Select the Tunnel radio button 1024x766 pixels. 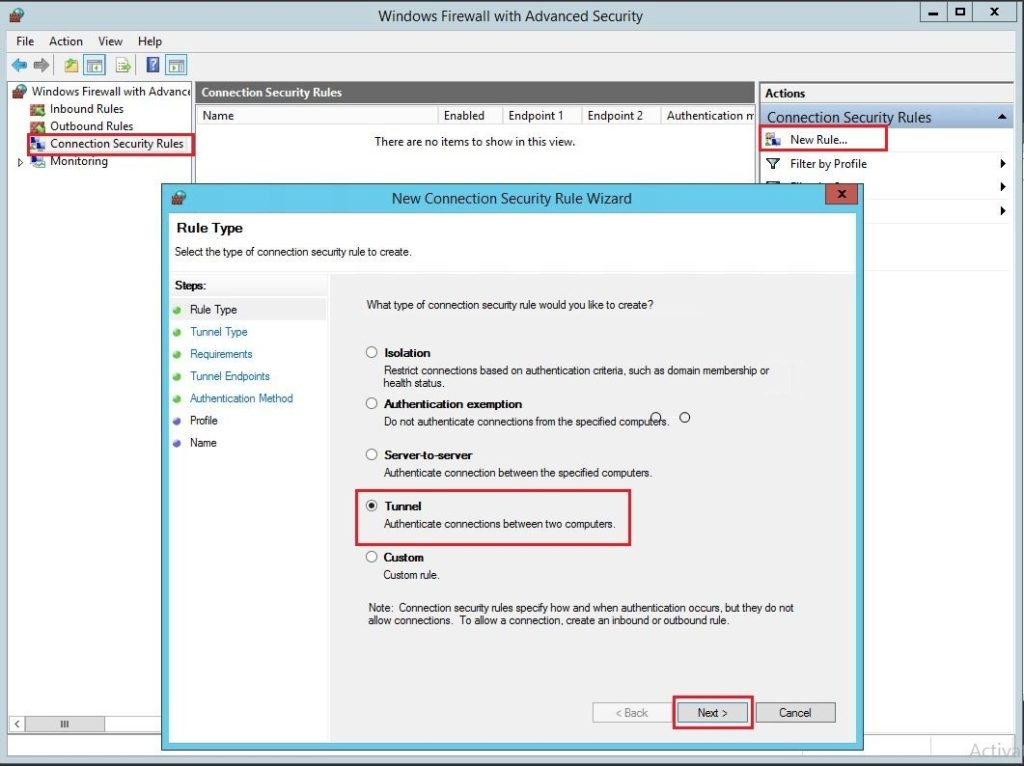tap(372, 505)
